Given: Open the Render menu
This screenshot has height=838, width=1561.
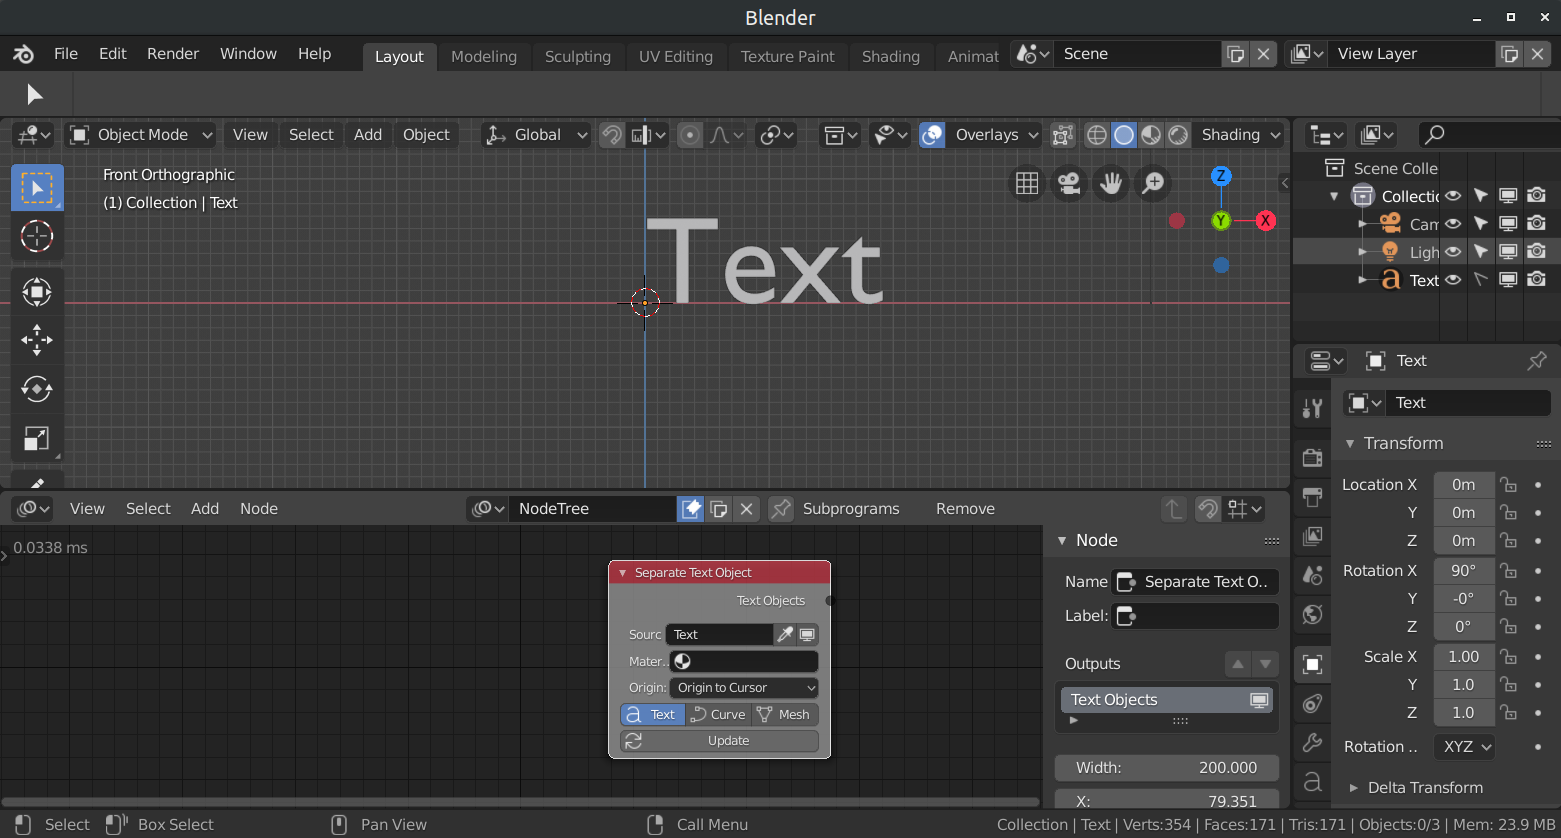Looking at the screenshot, I should pos(172,53).
